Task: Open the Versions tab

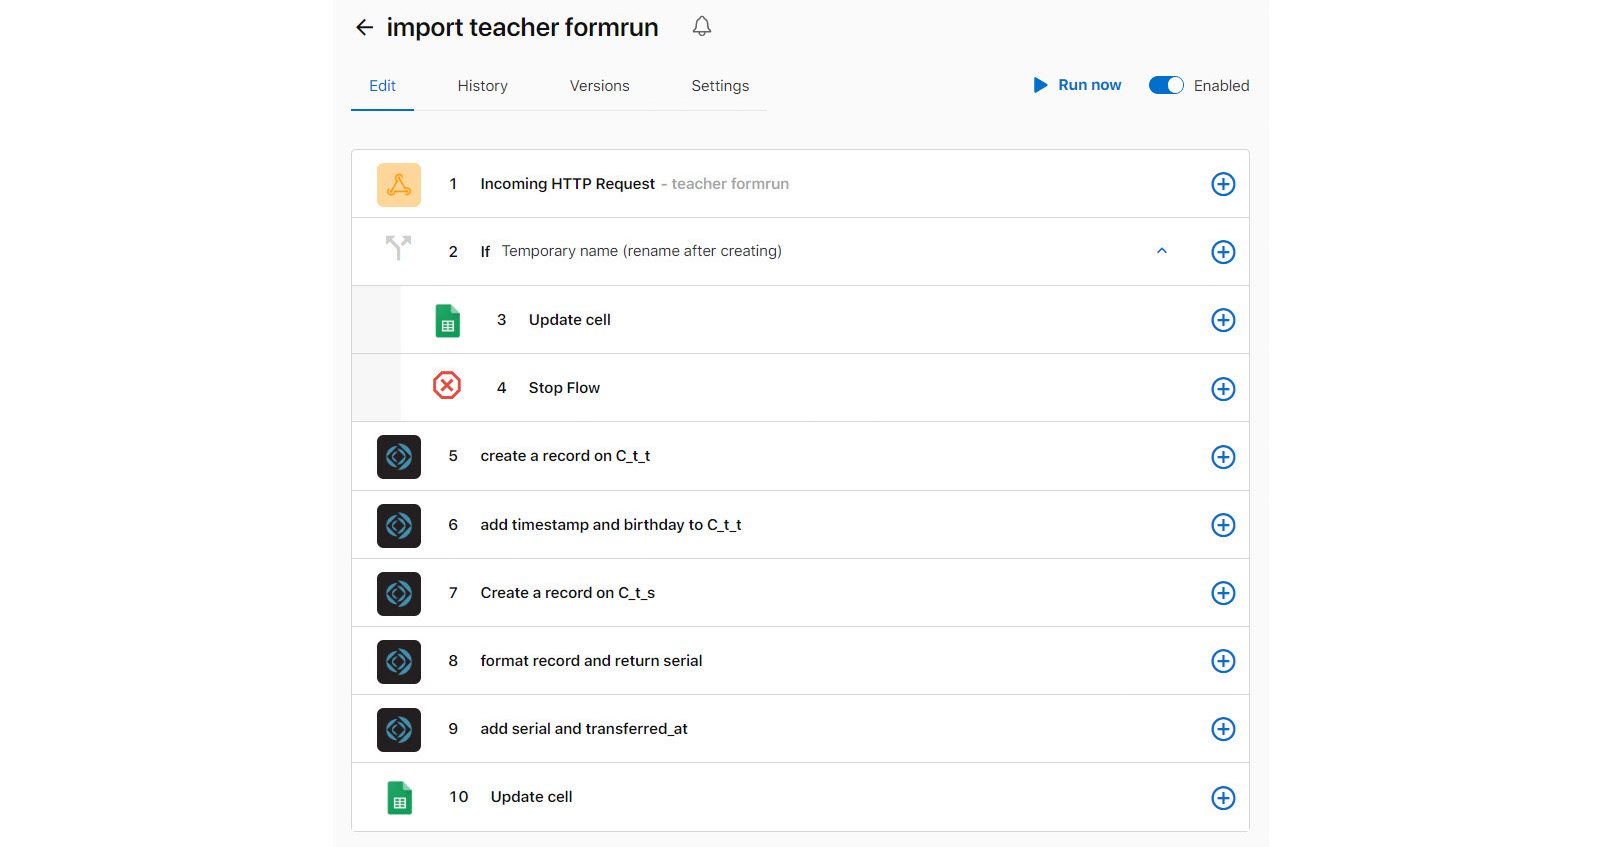Action: pos(599,86)
